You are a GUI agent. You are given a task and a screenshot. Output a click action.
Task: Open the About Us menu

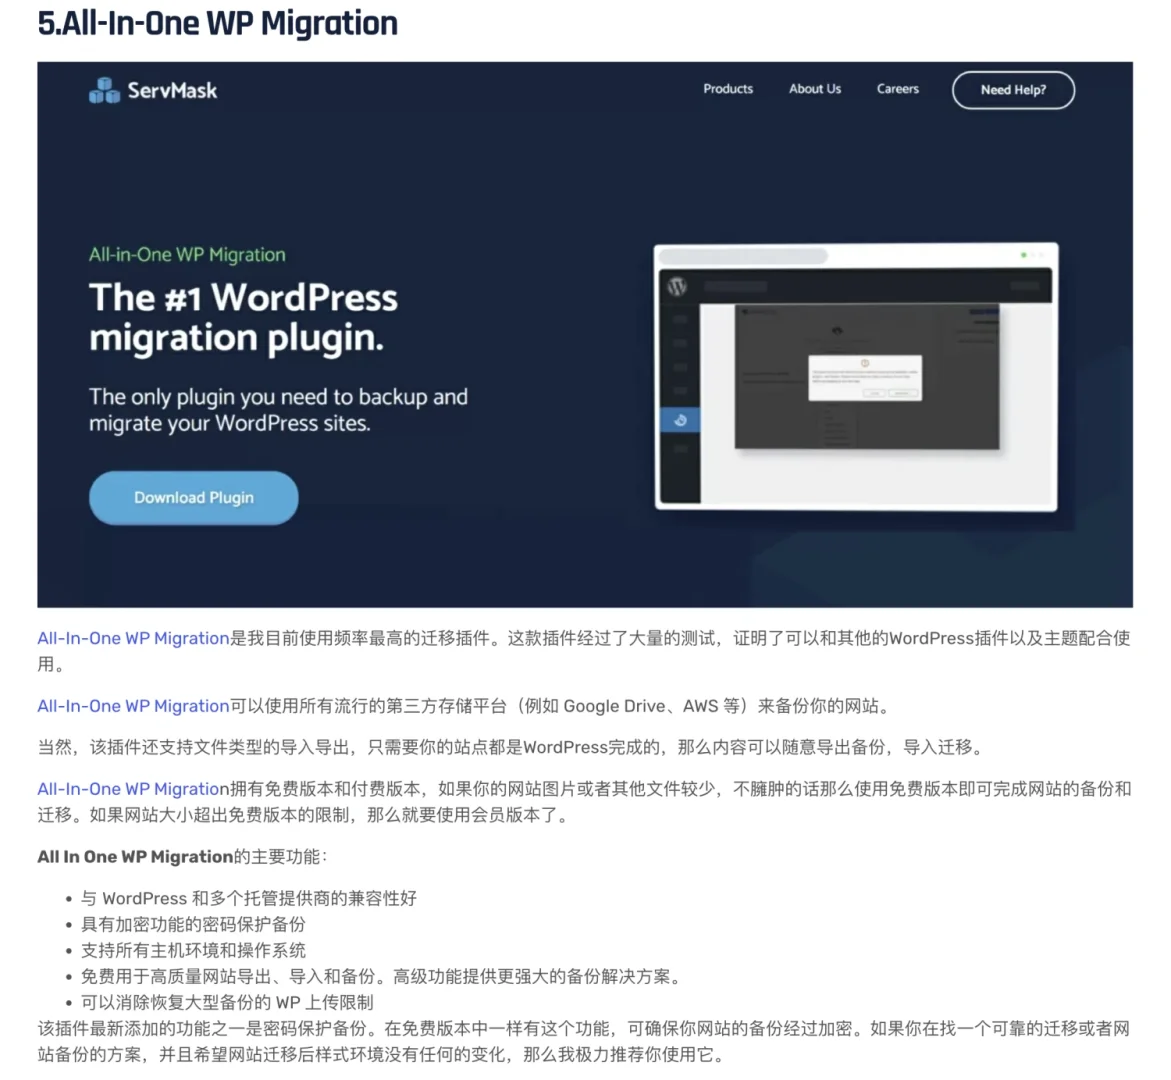coord(815,89)
